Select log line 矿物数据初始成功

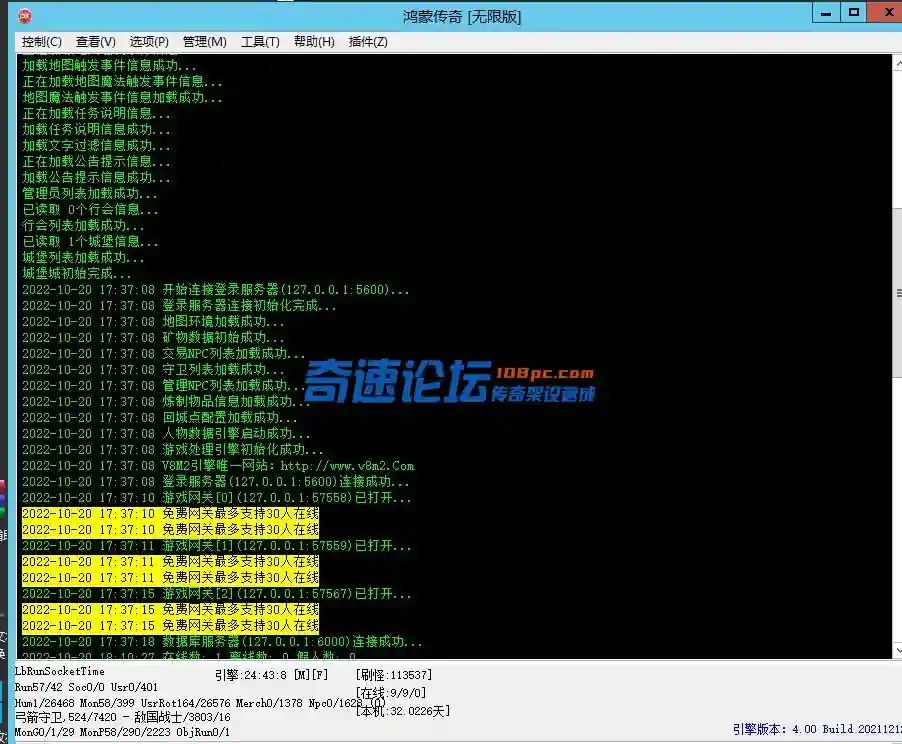coord(153,338)
